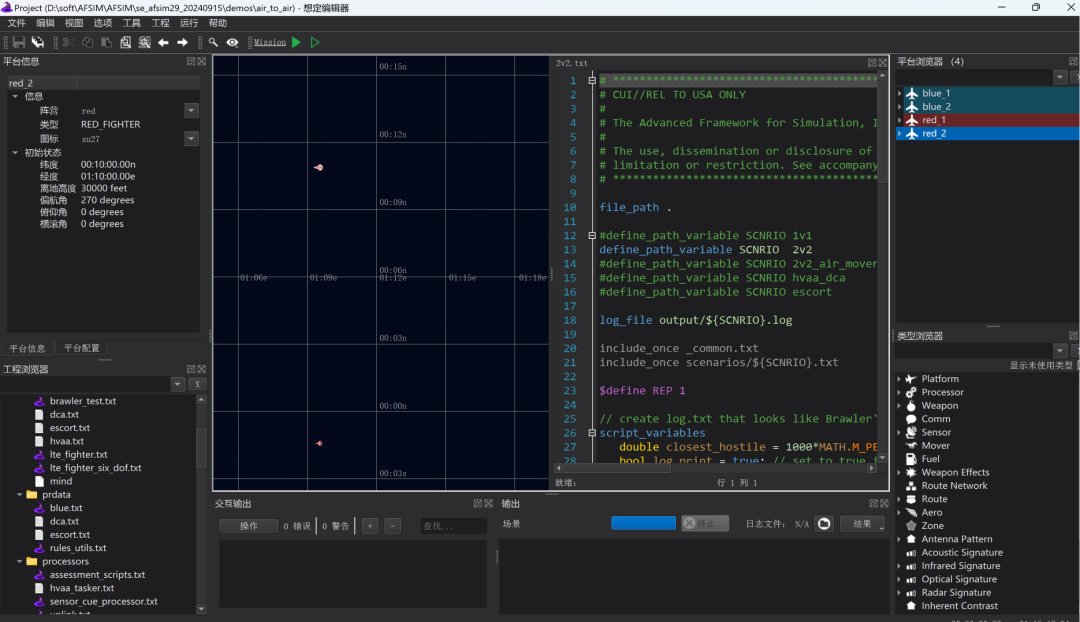Open the 运行 menu
This screenshot has height=622, width=1080.
189,23
